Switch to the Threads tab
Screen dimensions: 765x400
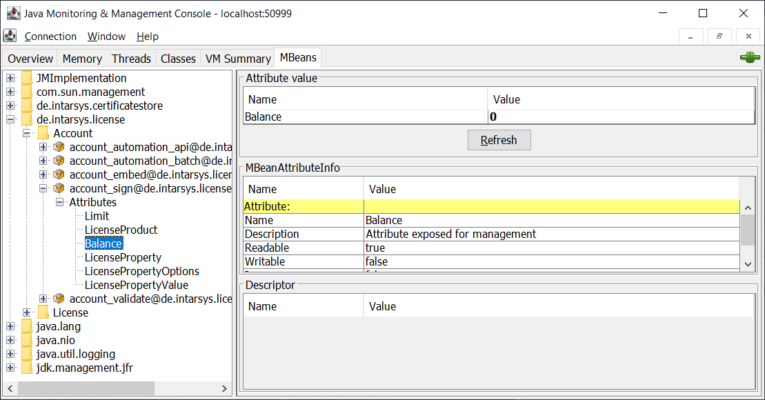pos(131,59)
